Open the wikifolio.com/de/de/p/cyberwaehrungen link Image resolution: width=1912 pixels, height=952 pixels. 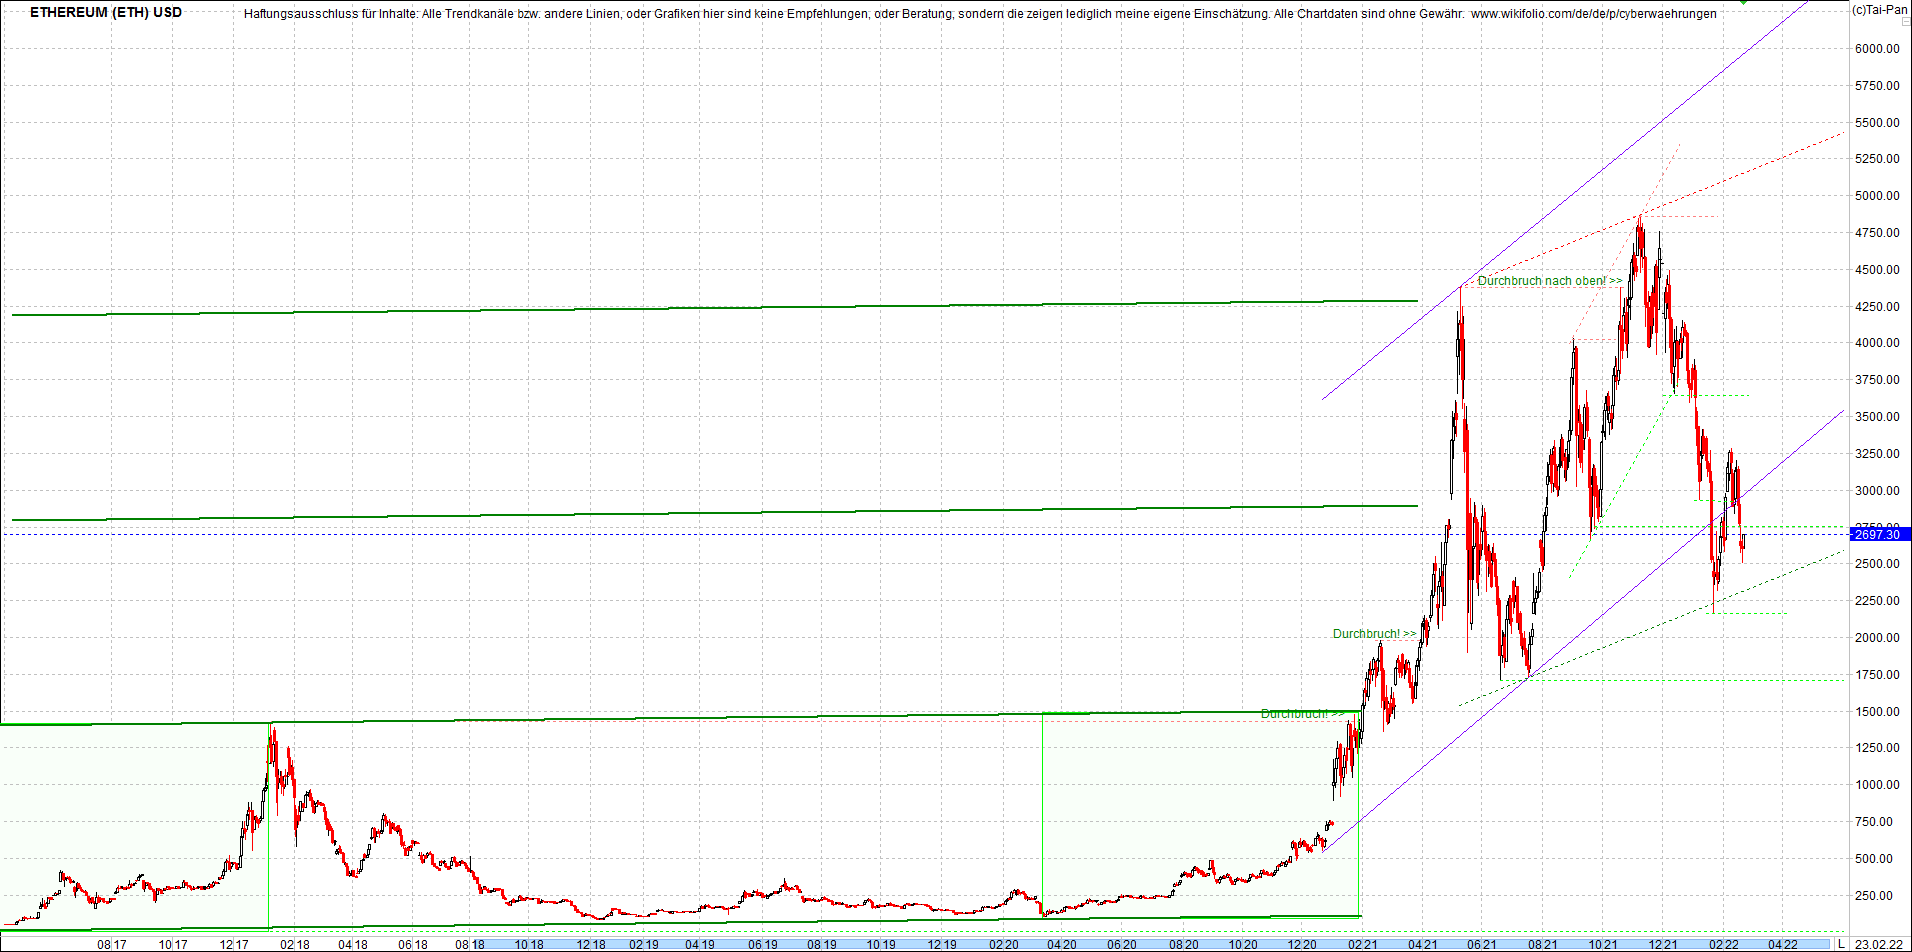coord(1590,14)
